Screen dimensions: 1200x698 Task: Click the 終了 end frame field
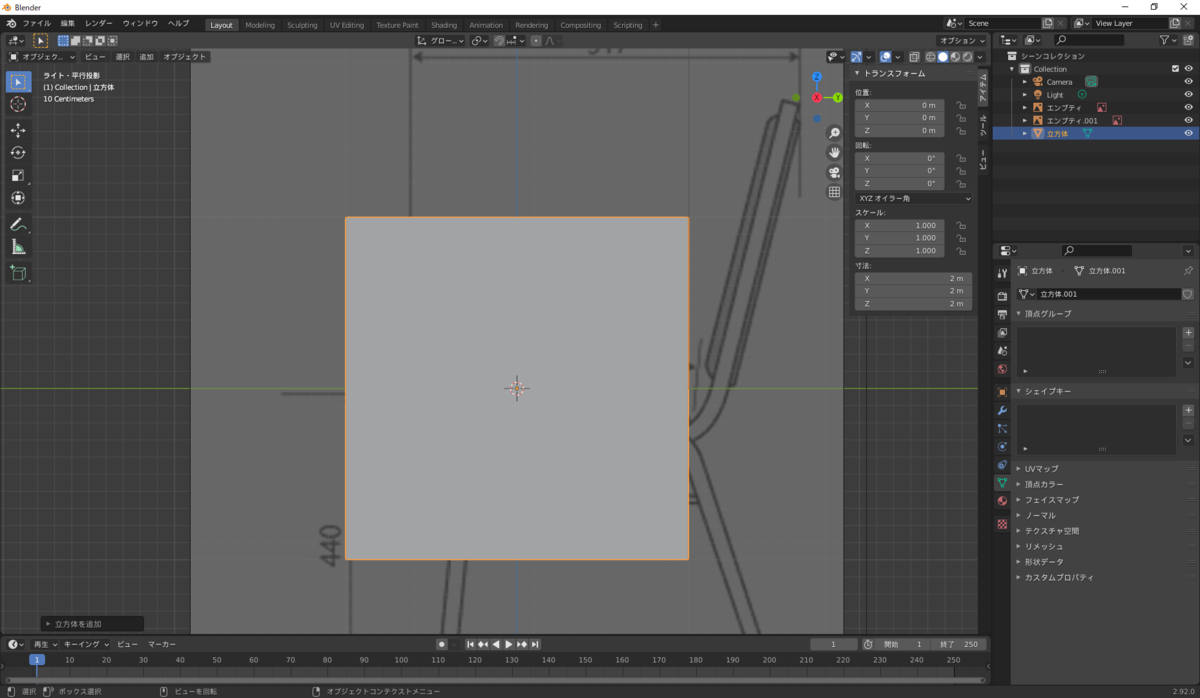(x=958, y=644)
